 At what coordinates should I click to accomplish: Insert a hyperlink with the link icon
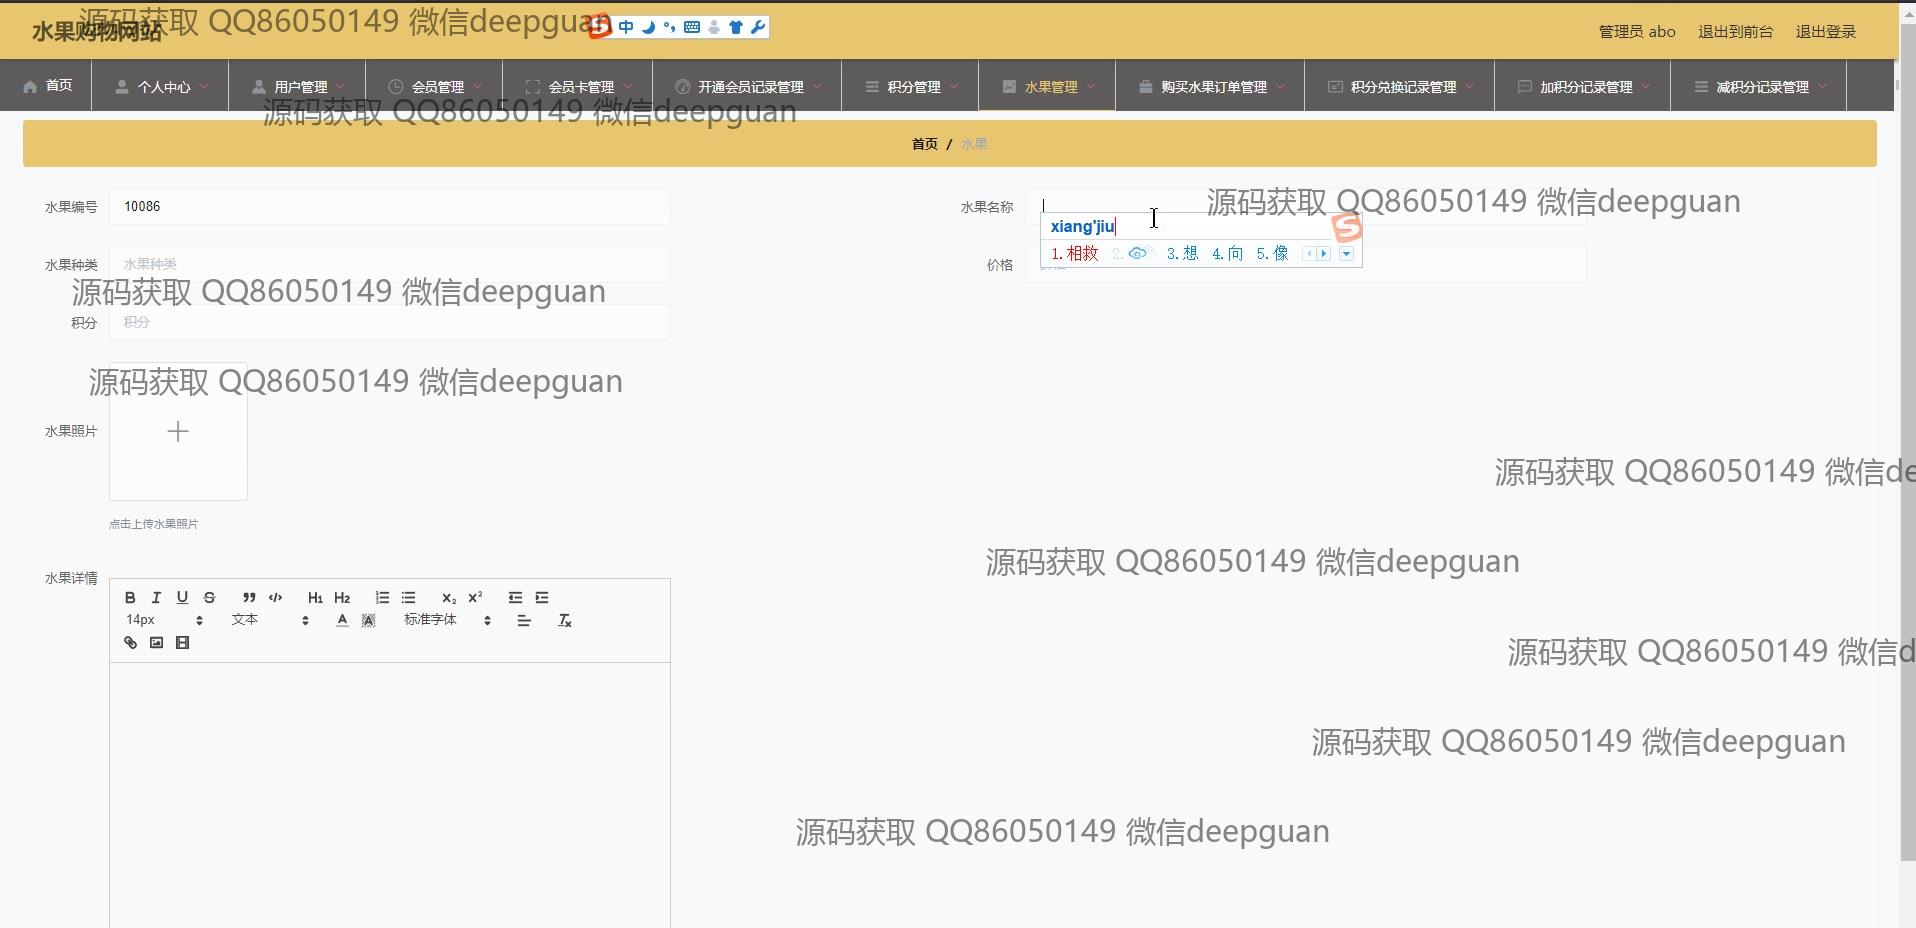pos(130,643)
